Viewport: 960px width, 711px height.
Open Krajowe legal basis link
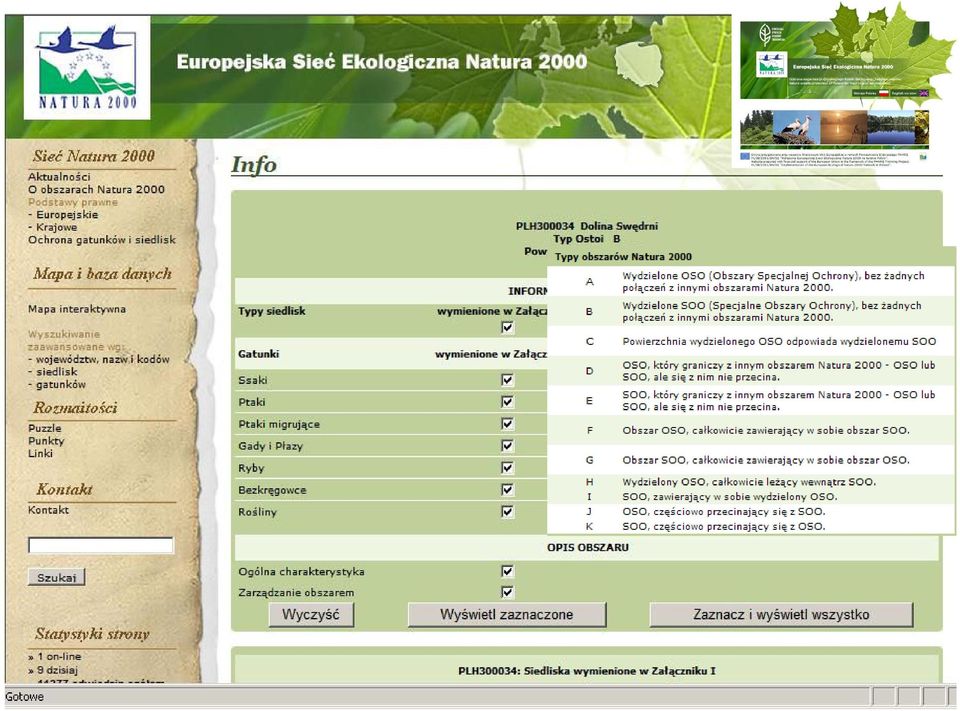coord(56,227)
